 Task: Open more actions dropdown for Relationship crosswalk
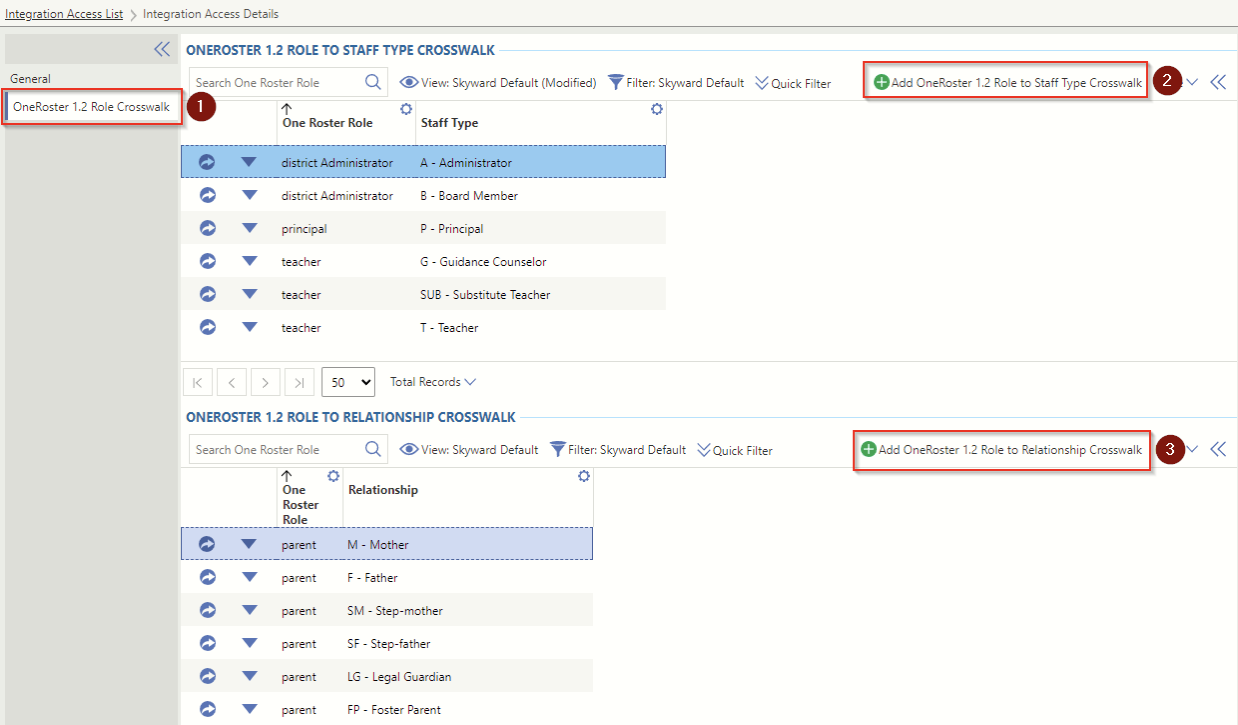tap(1192, 450)
